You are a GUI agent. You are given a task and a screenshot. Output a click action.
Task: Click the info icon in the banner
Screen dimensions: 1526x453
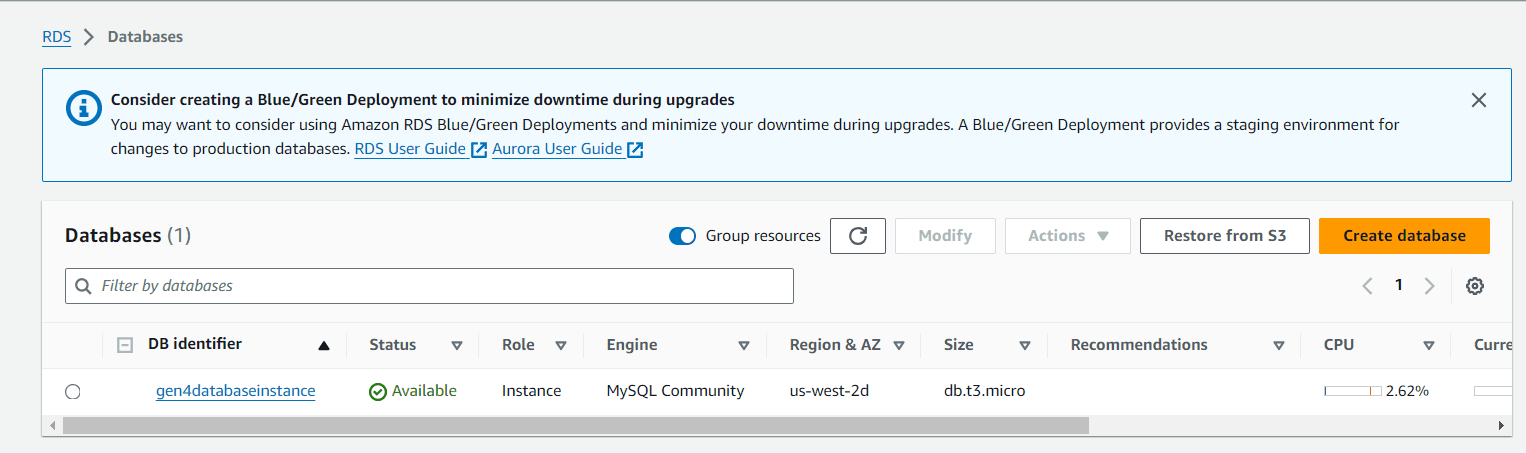[x=83, y=107]
